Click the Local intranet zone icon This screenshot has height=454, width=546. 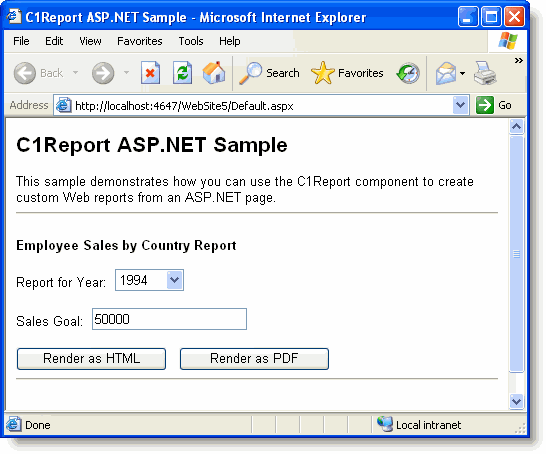385,424
